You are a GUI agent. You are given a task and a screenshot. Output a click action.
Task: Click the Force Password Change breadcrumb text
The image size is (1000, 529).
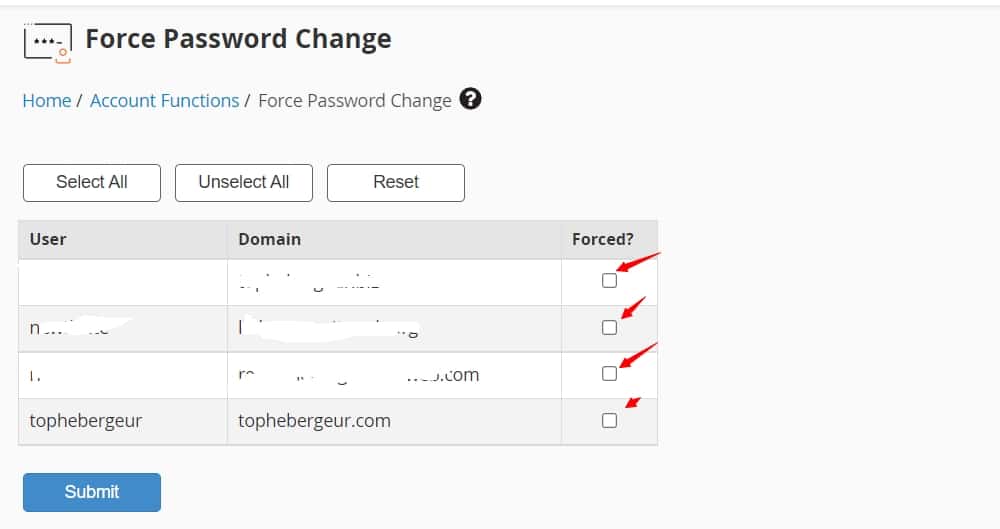click(x=355, y=101)
